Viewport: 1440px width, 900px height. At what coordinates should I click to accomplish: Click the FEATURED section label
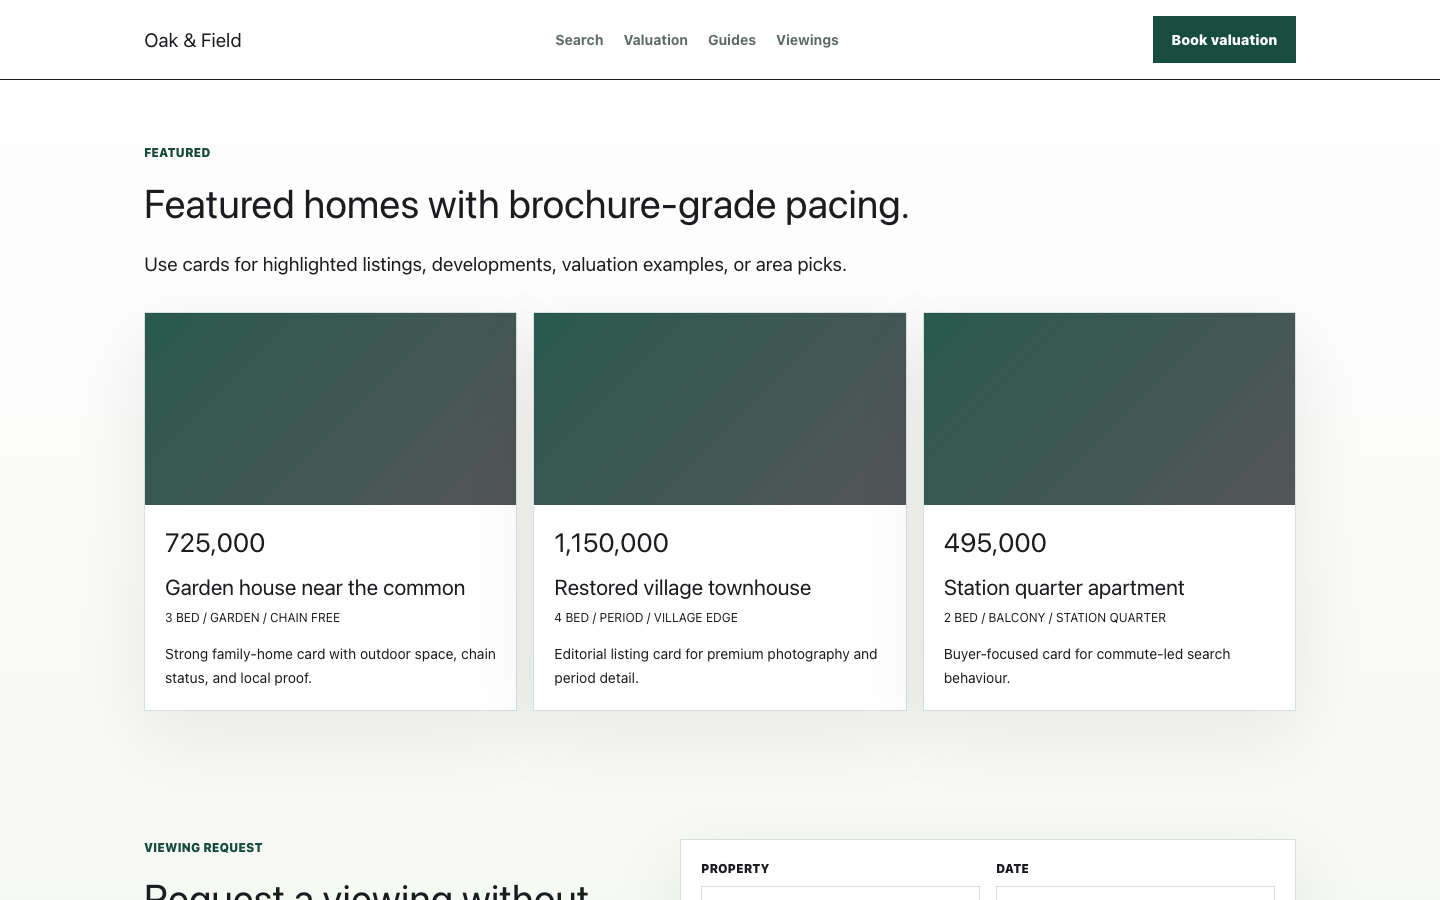[x=177, y=153]
